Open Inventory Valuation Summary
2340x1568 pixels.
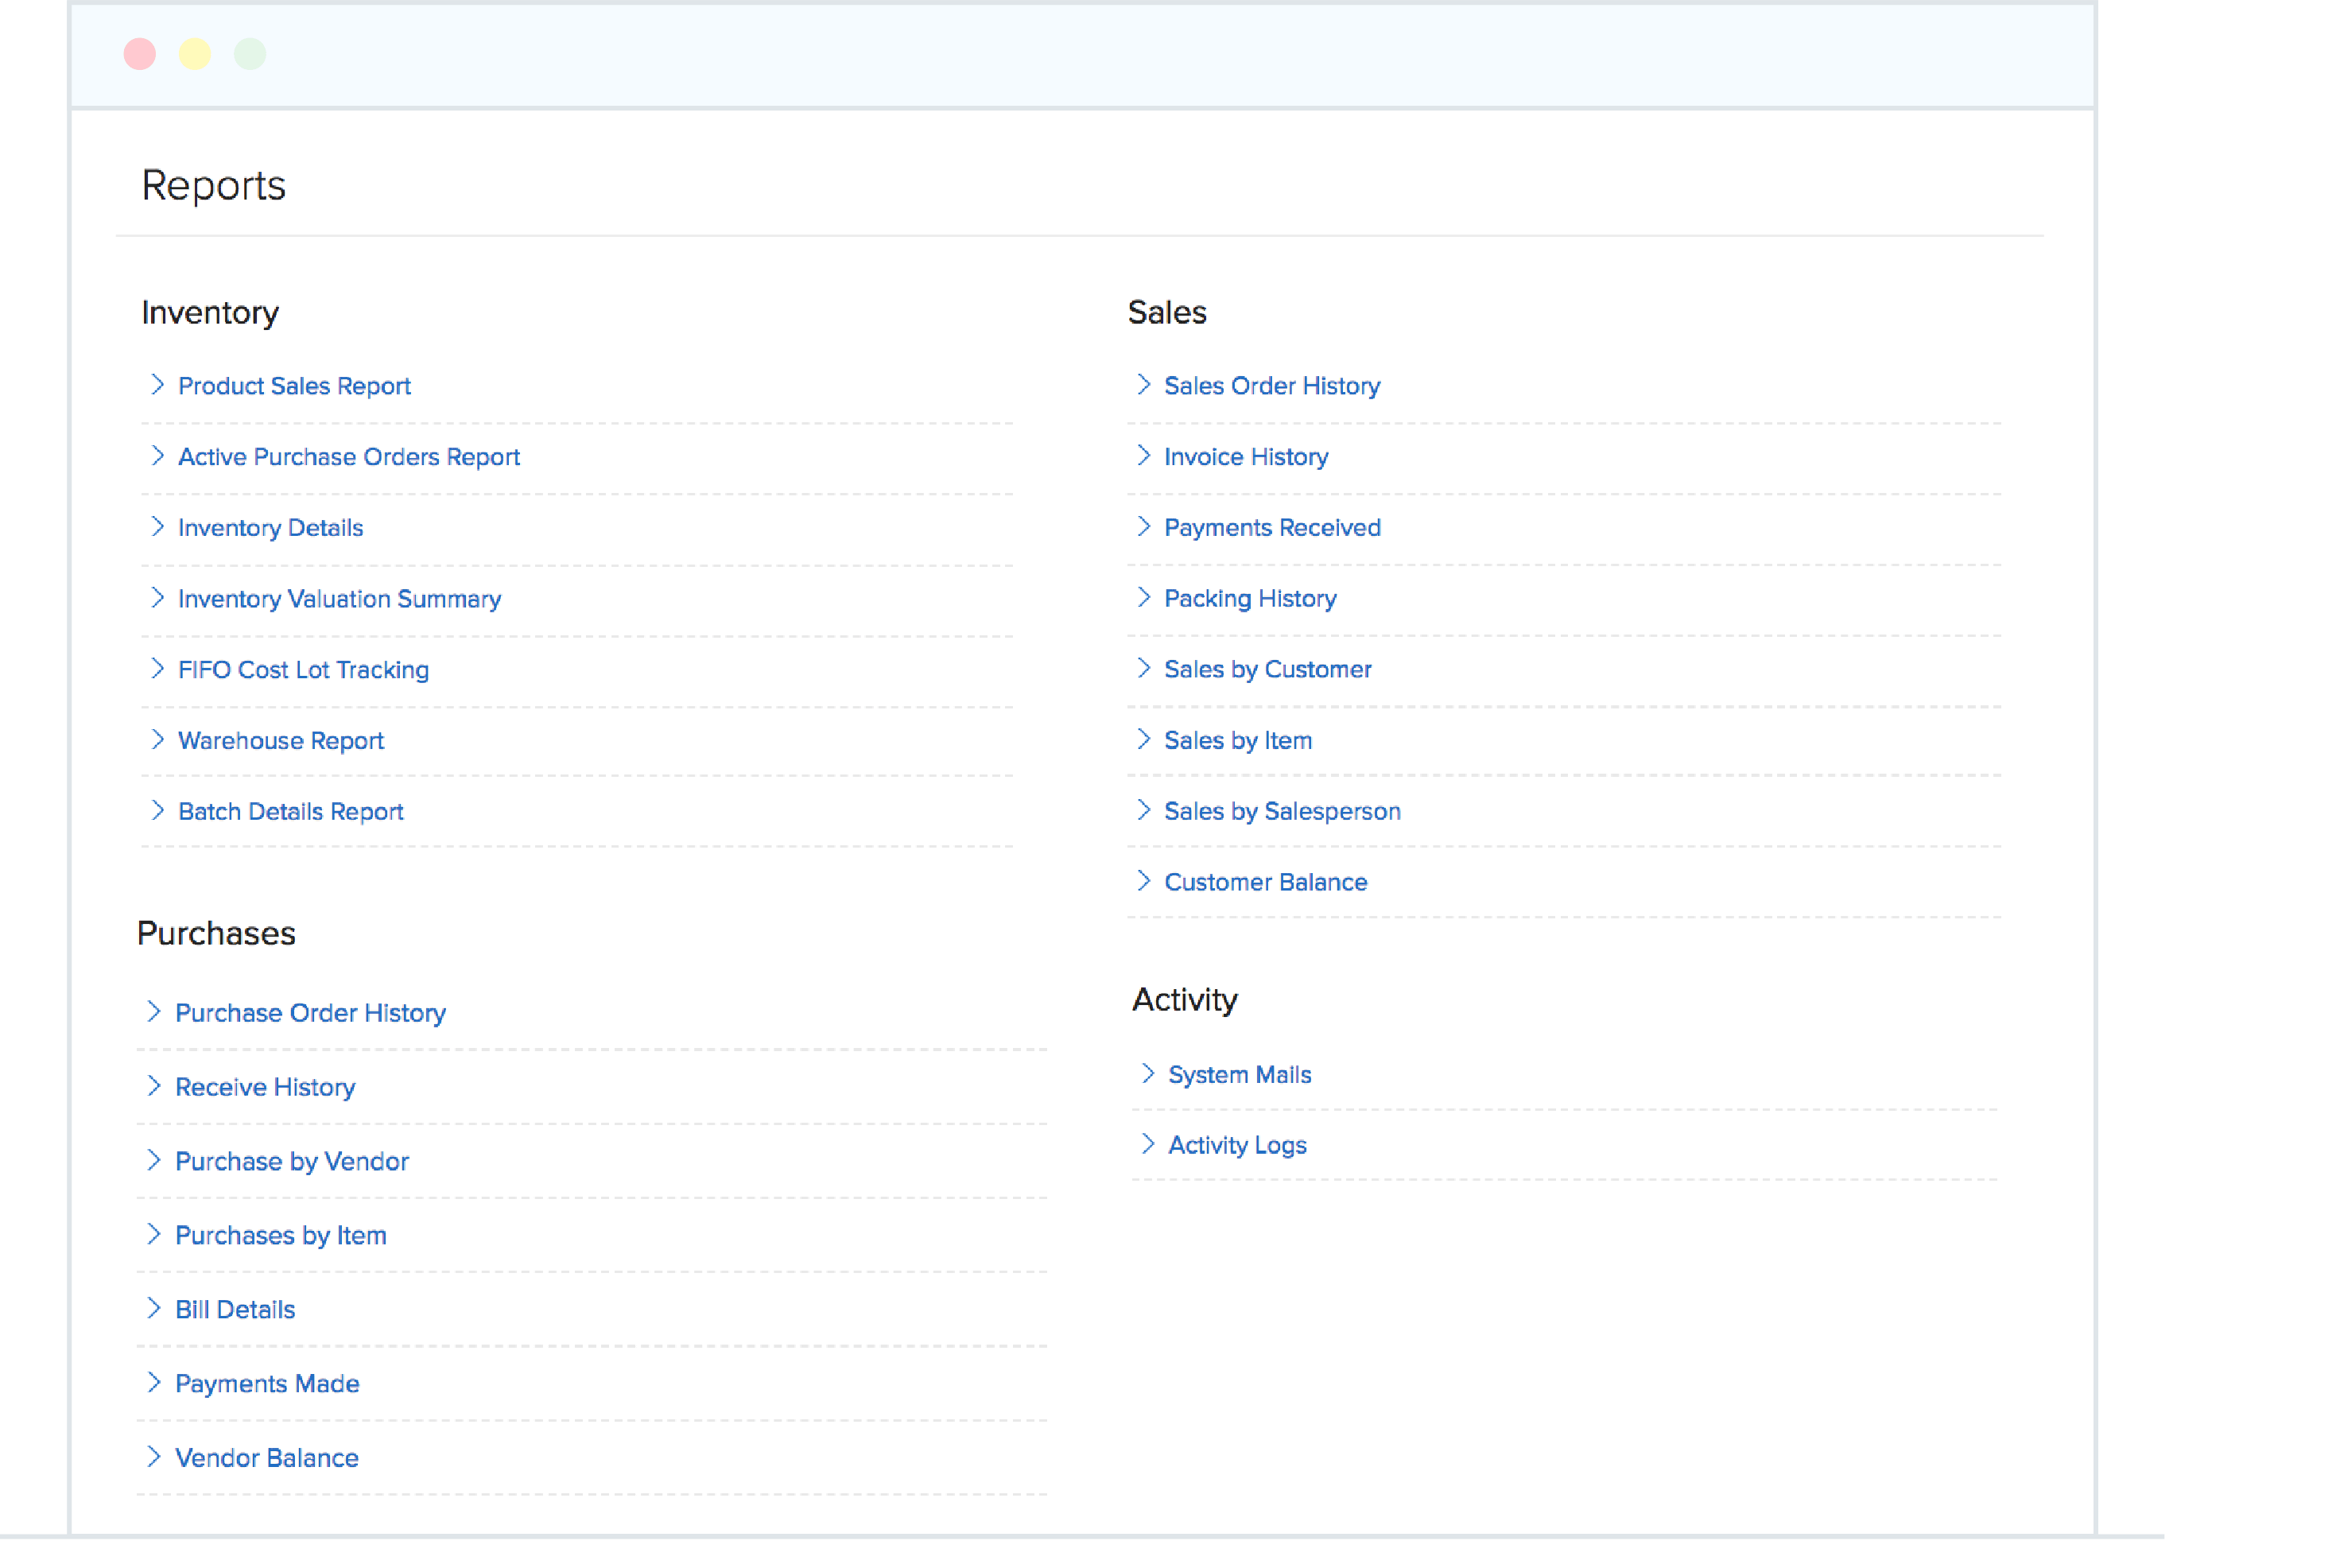click(x=339, y=599)
